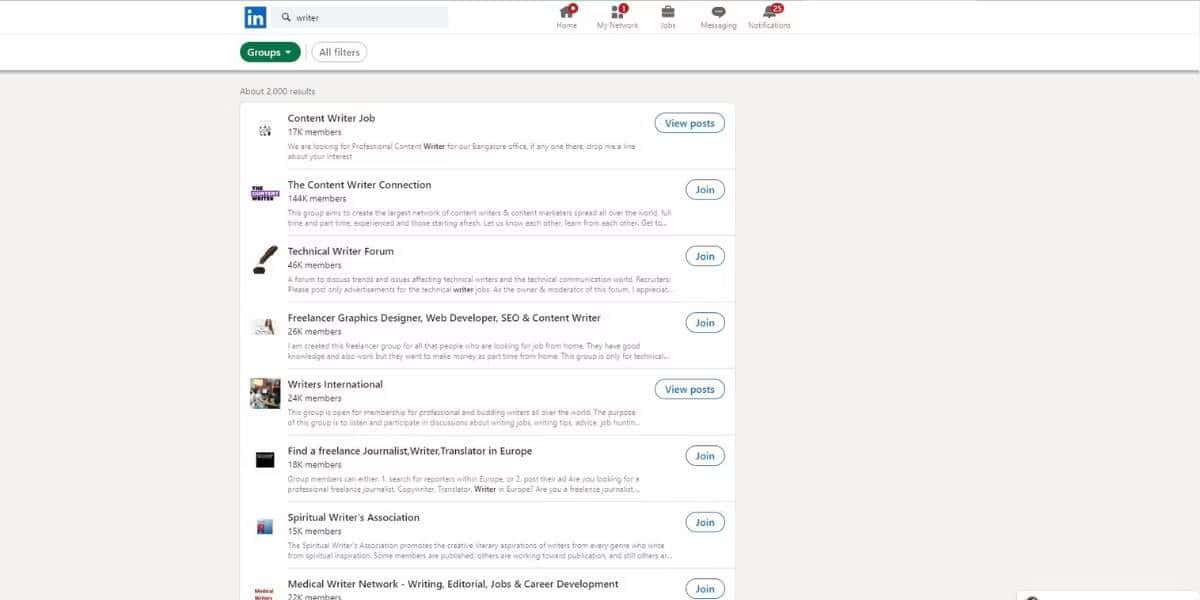Screen dimensions: 1200x600
Task: Click the 'About 2,000 results' text
Action: pyautogui.click(x=277, y=92)
